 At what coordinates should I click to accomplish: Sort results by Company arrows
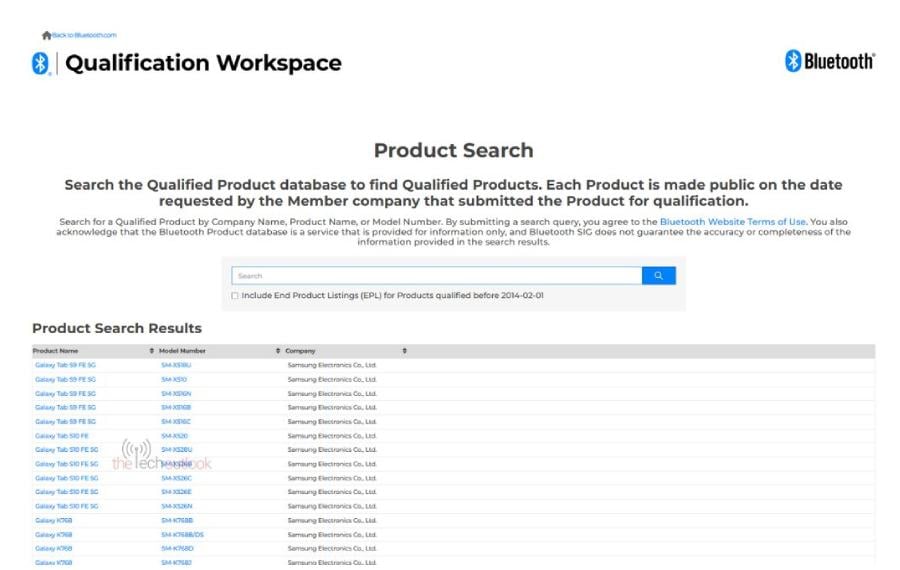(404, 351)
